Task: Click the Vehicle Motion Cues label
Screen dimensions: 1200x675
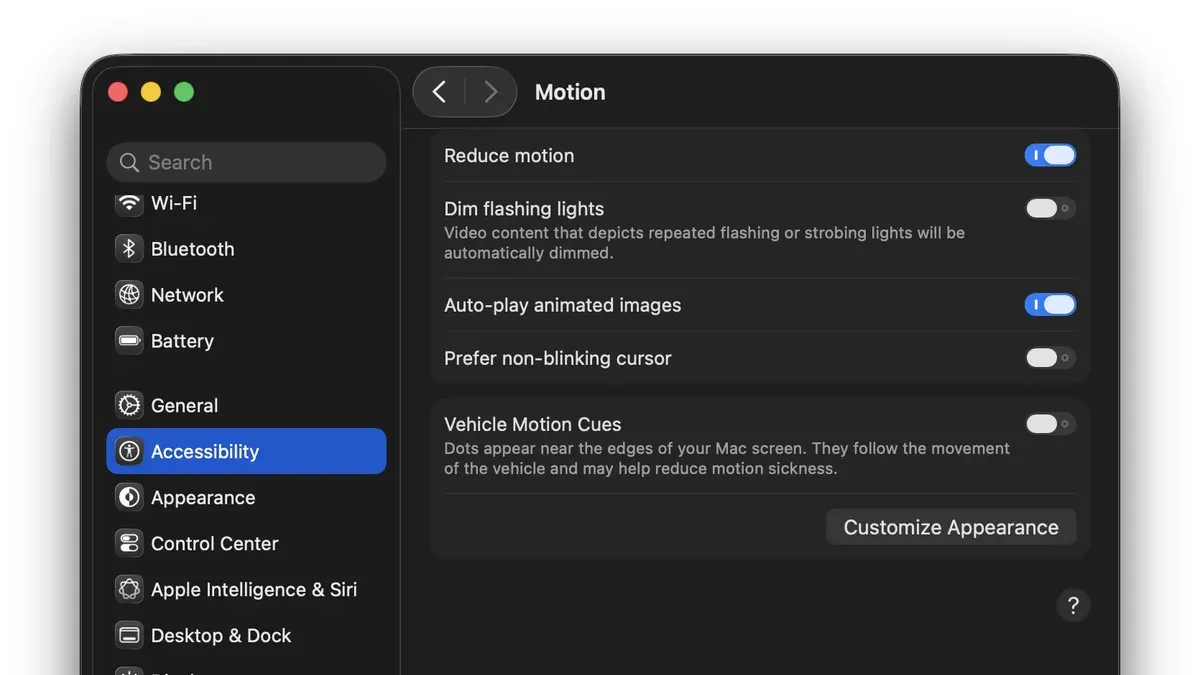Action: point(533,424)
